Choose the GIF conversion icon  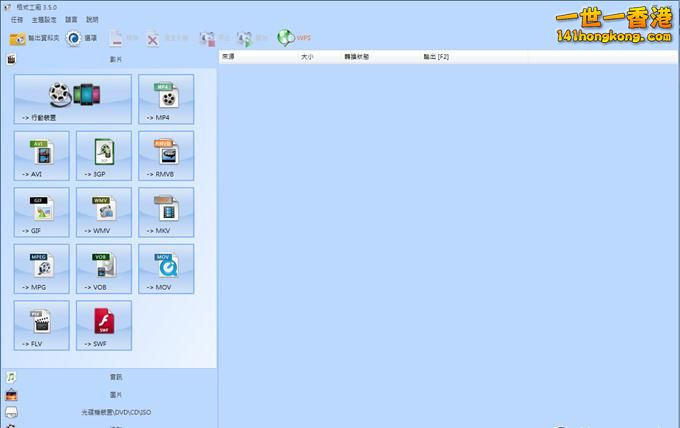pos(42,213)
